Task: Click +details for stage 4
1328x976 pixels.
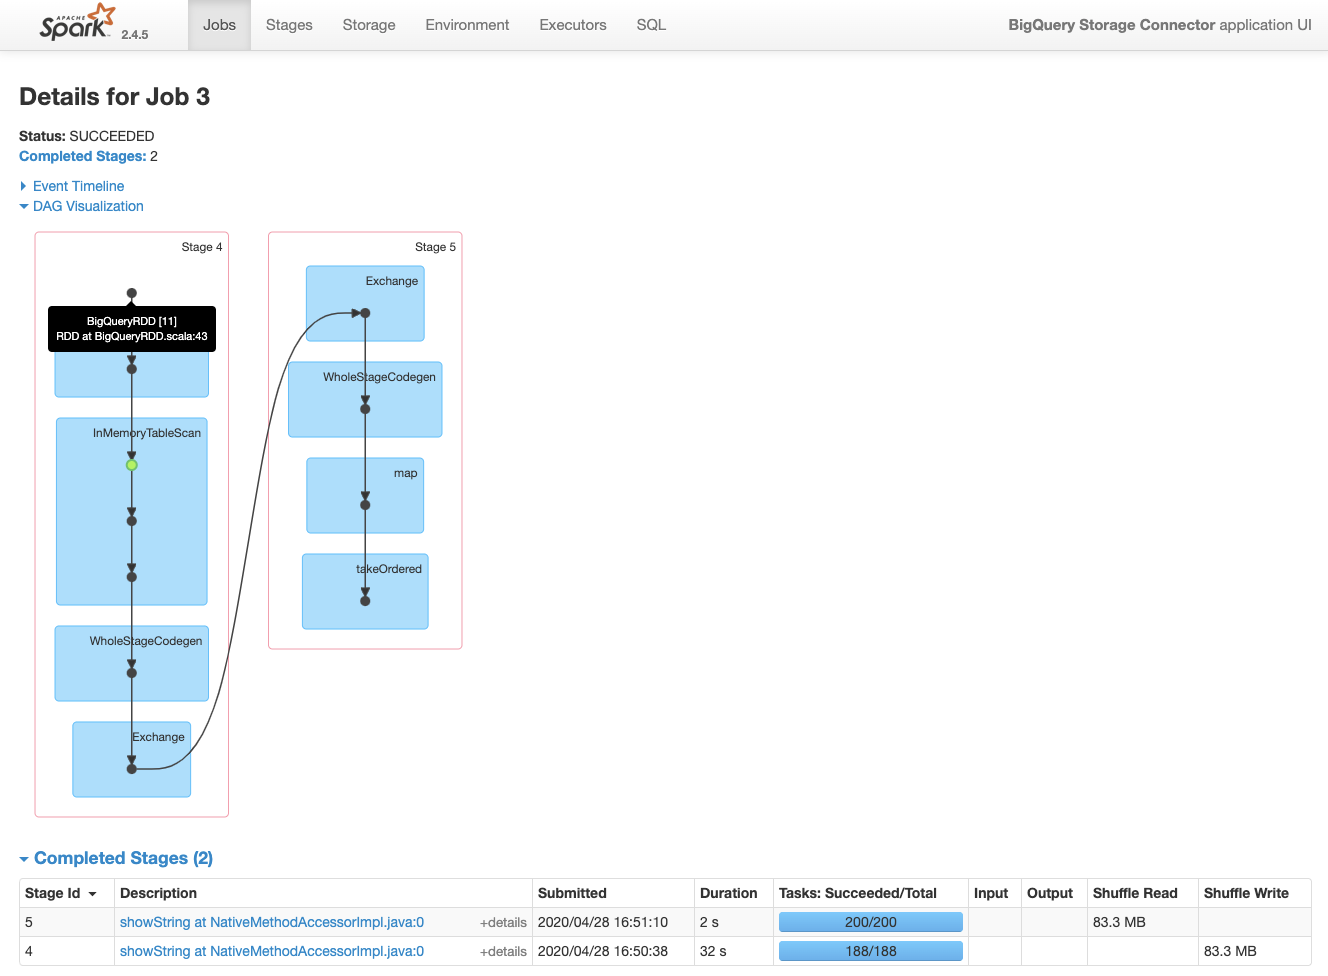Action: click(503, 952)
